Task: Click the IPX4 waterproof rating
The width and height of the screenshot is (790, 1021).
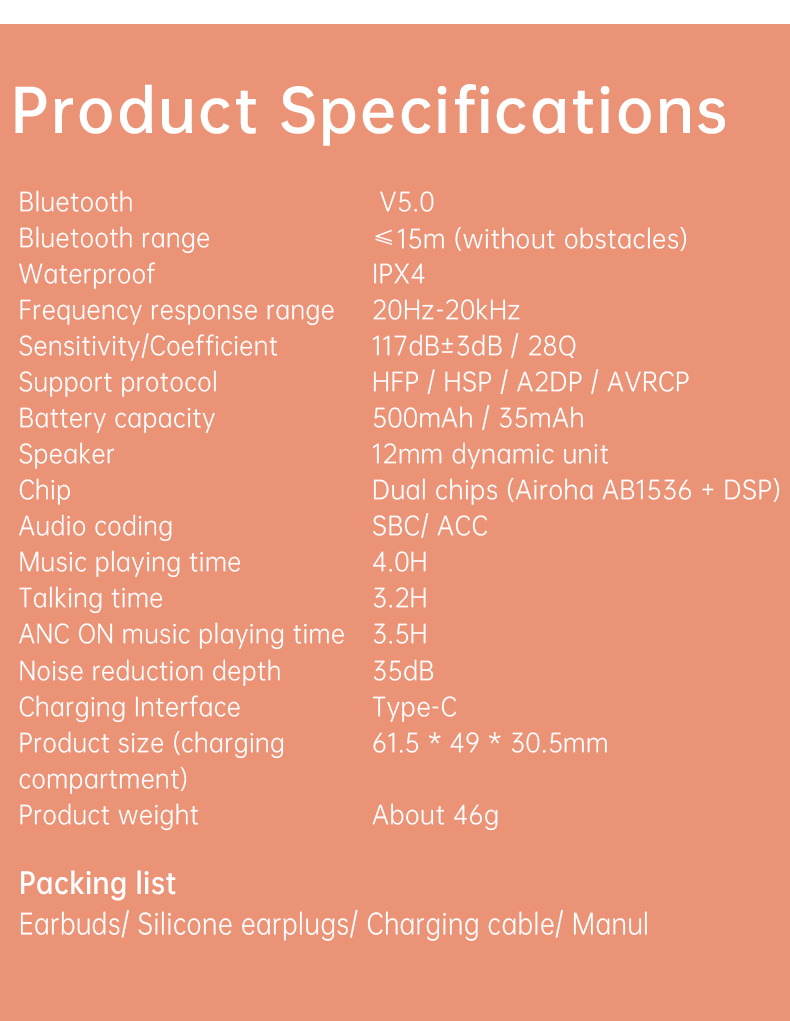Action: tap(398, 274)
